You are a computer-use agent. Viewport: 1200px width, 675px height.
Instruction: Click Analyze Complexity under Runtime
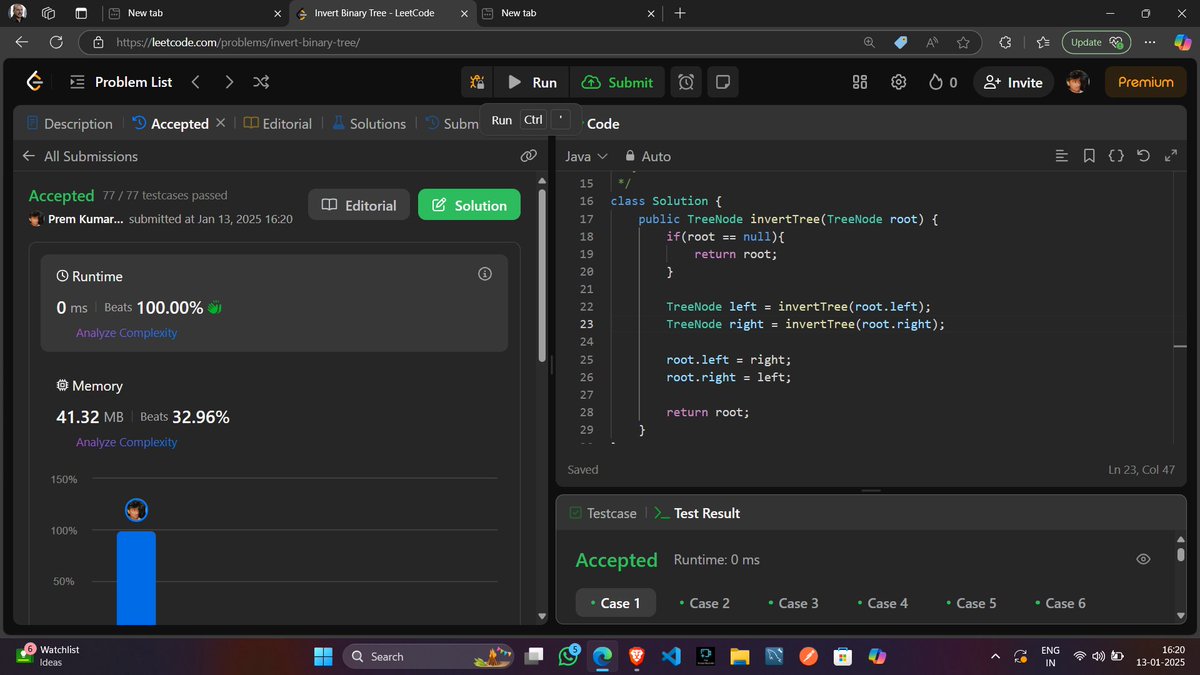(x=126, y=333)
